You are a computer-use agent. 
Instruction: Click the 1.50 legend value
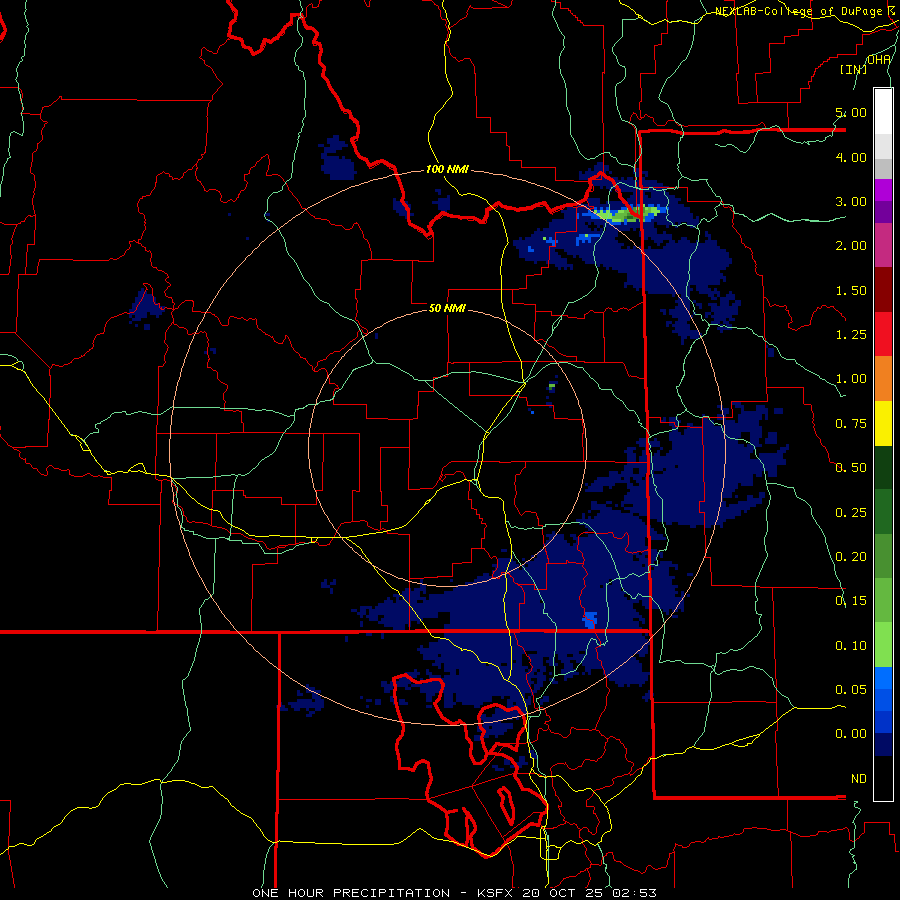851,290
